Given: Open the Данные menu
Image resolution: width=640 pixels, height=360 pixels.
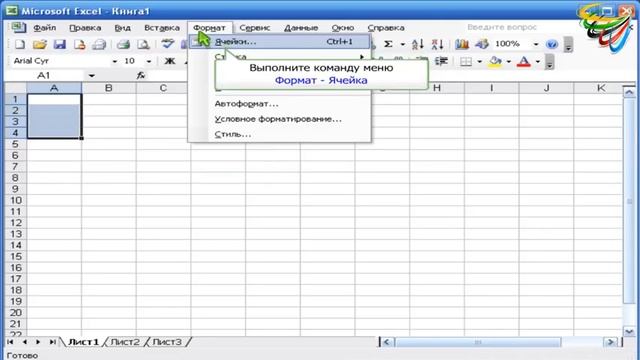Looking at the screenshot, I should [x=301, y=28].
